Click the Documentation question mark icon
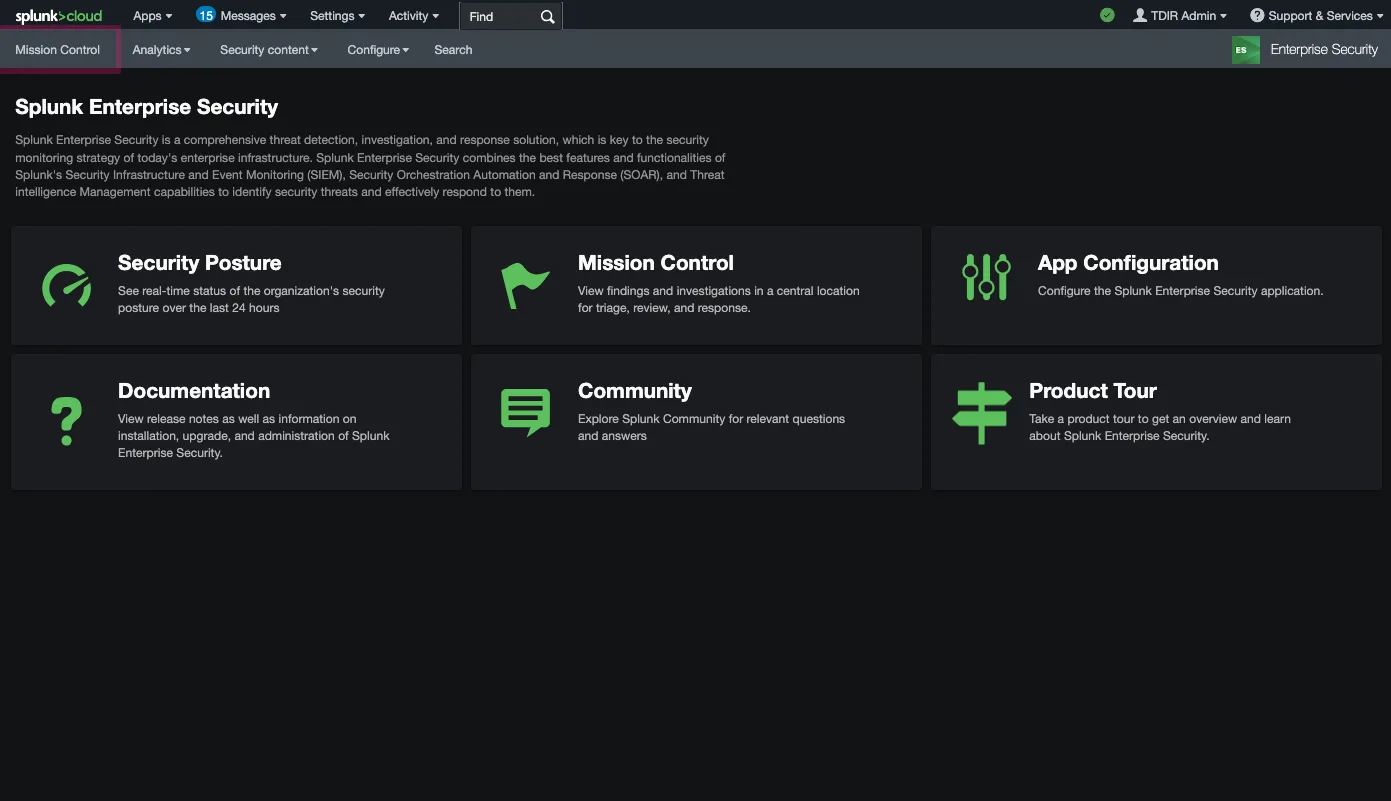The width and height of the screenshot is (1391, 801). (66, 420)
